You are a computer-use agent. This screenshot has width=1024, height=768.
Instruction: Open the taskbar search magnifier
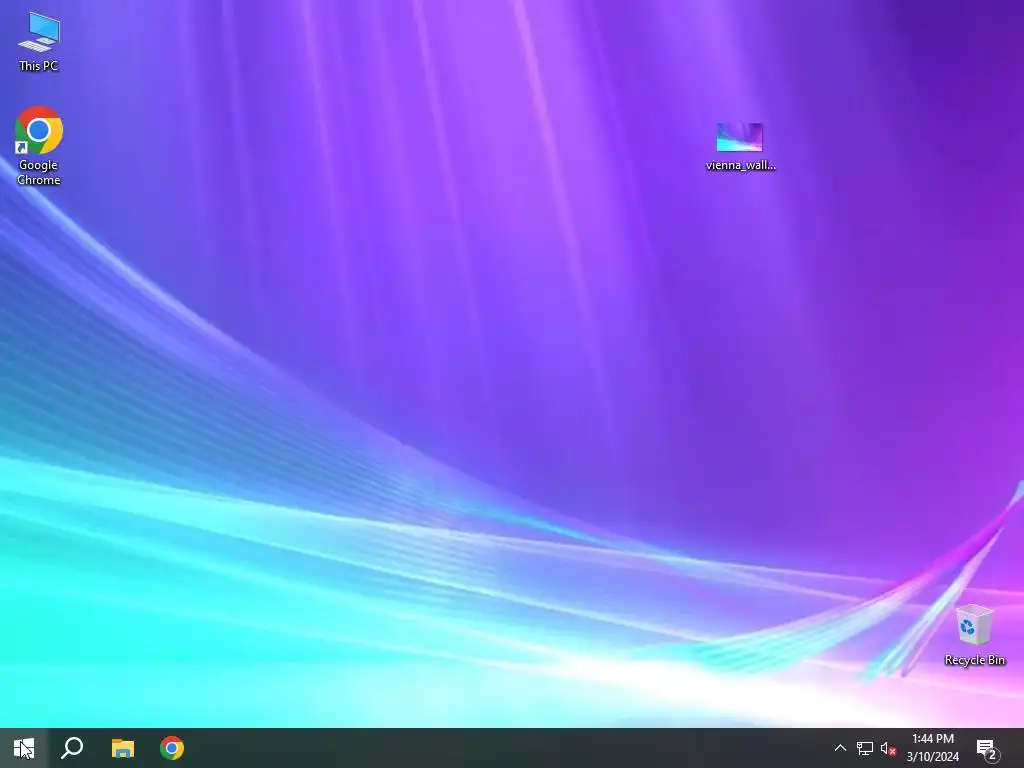[x=72, y=748]
